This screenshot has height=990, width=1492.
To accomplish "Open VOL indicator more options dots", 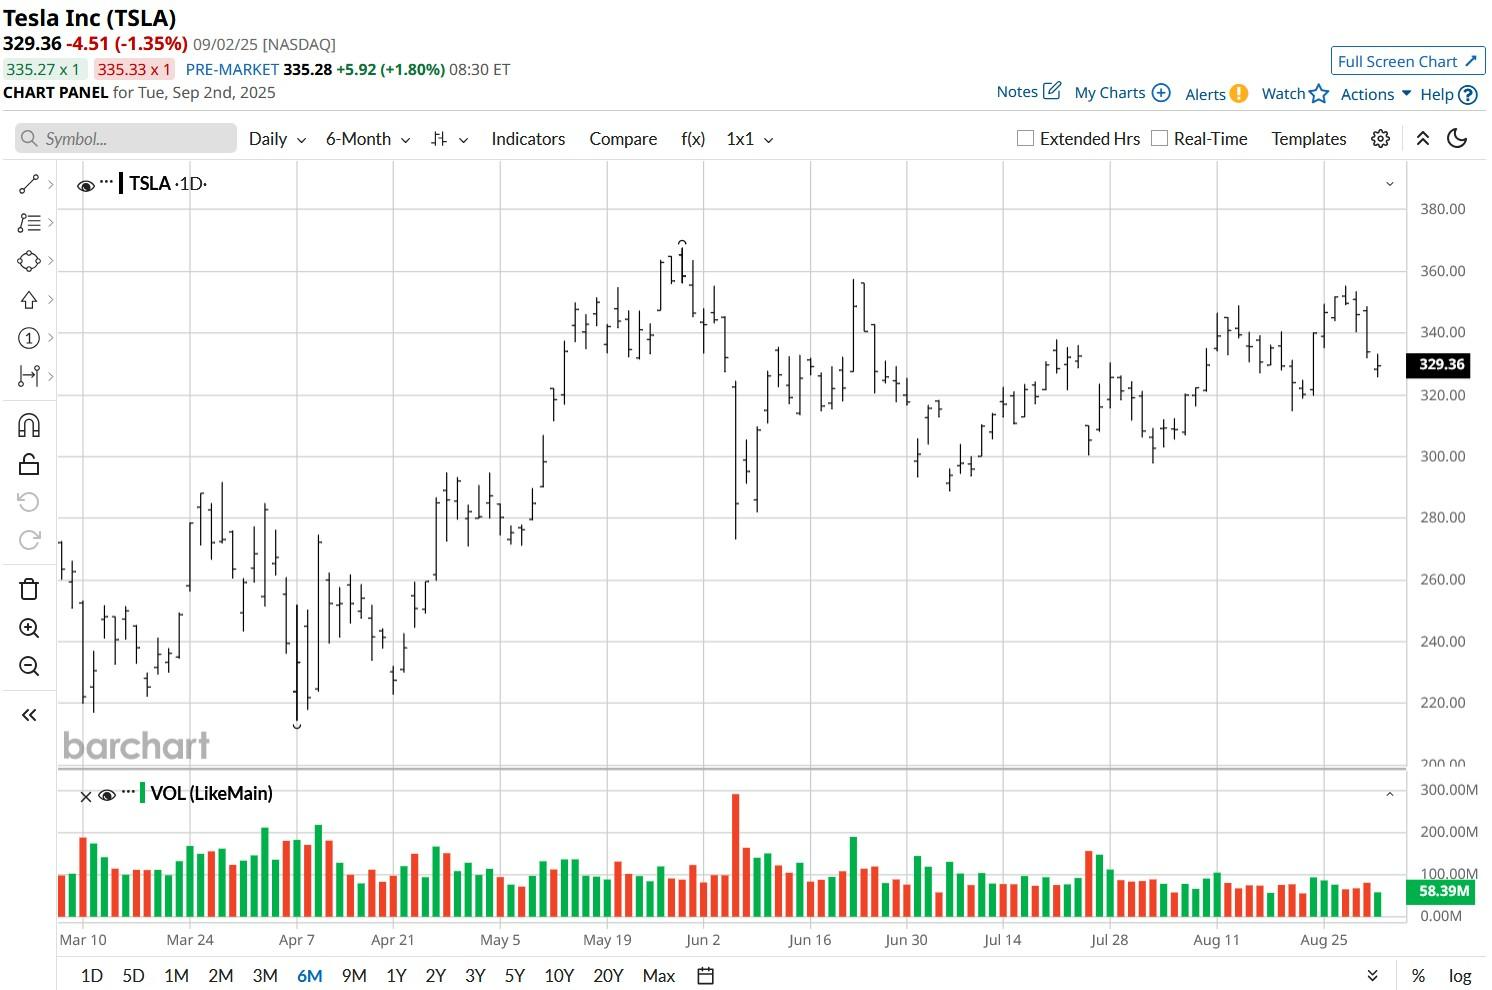I will pos(128,792).
